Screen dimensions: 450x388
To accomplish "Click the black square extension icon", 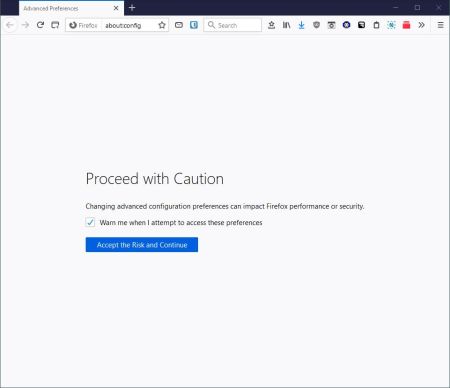I will (361, 25).
